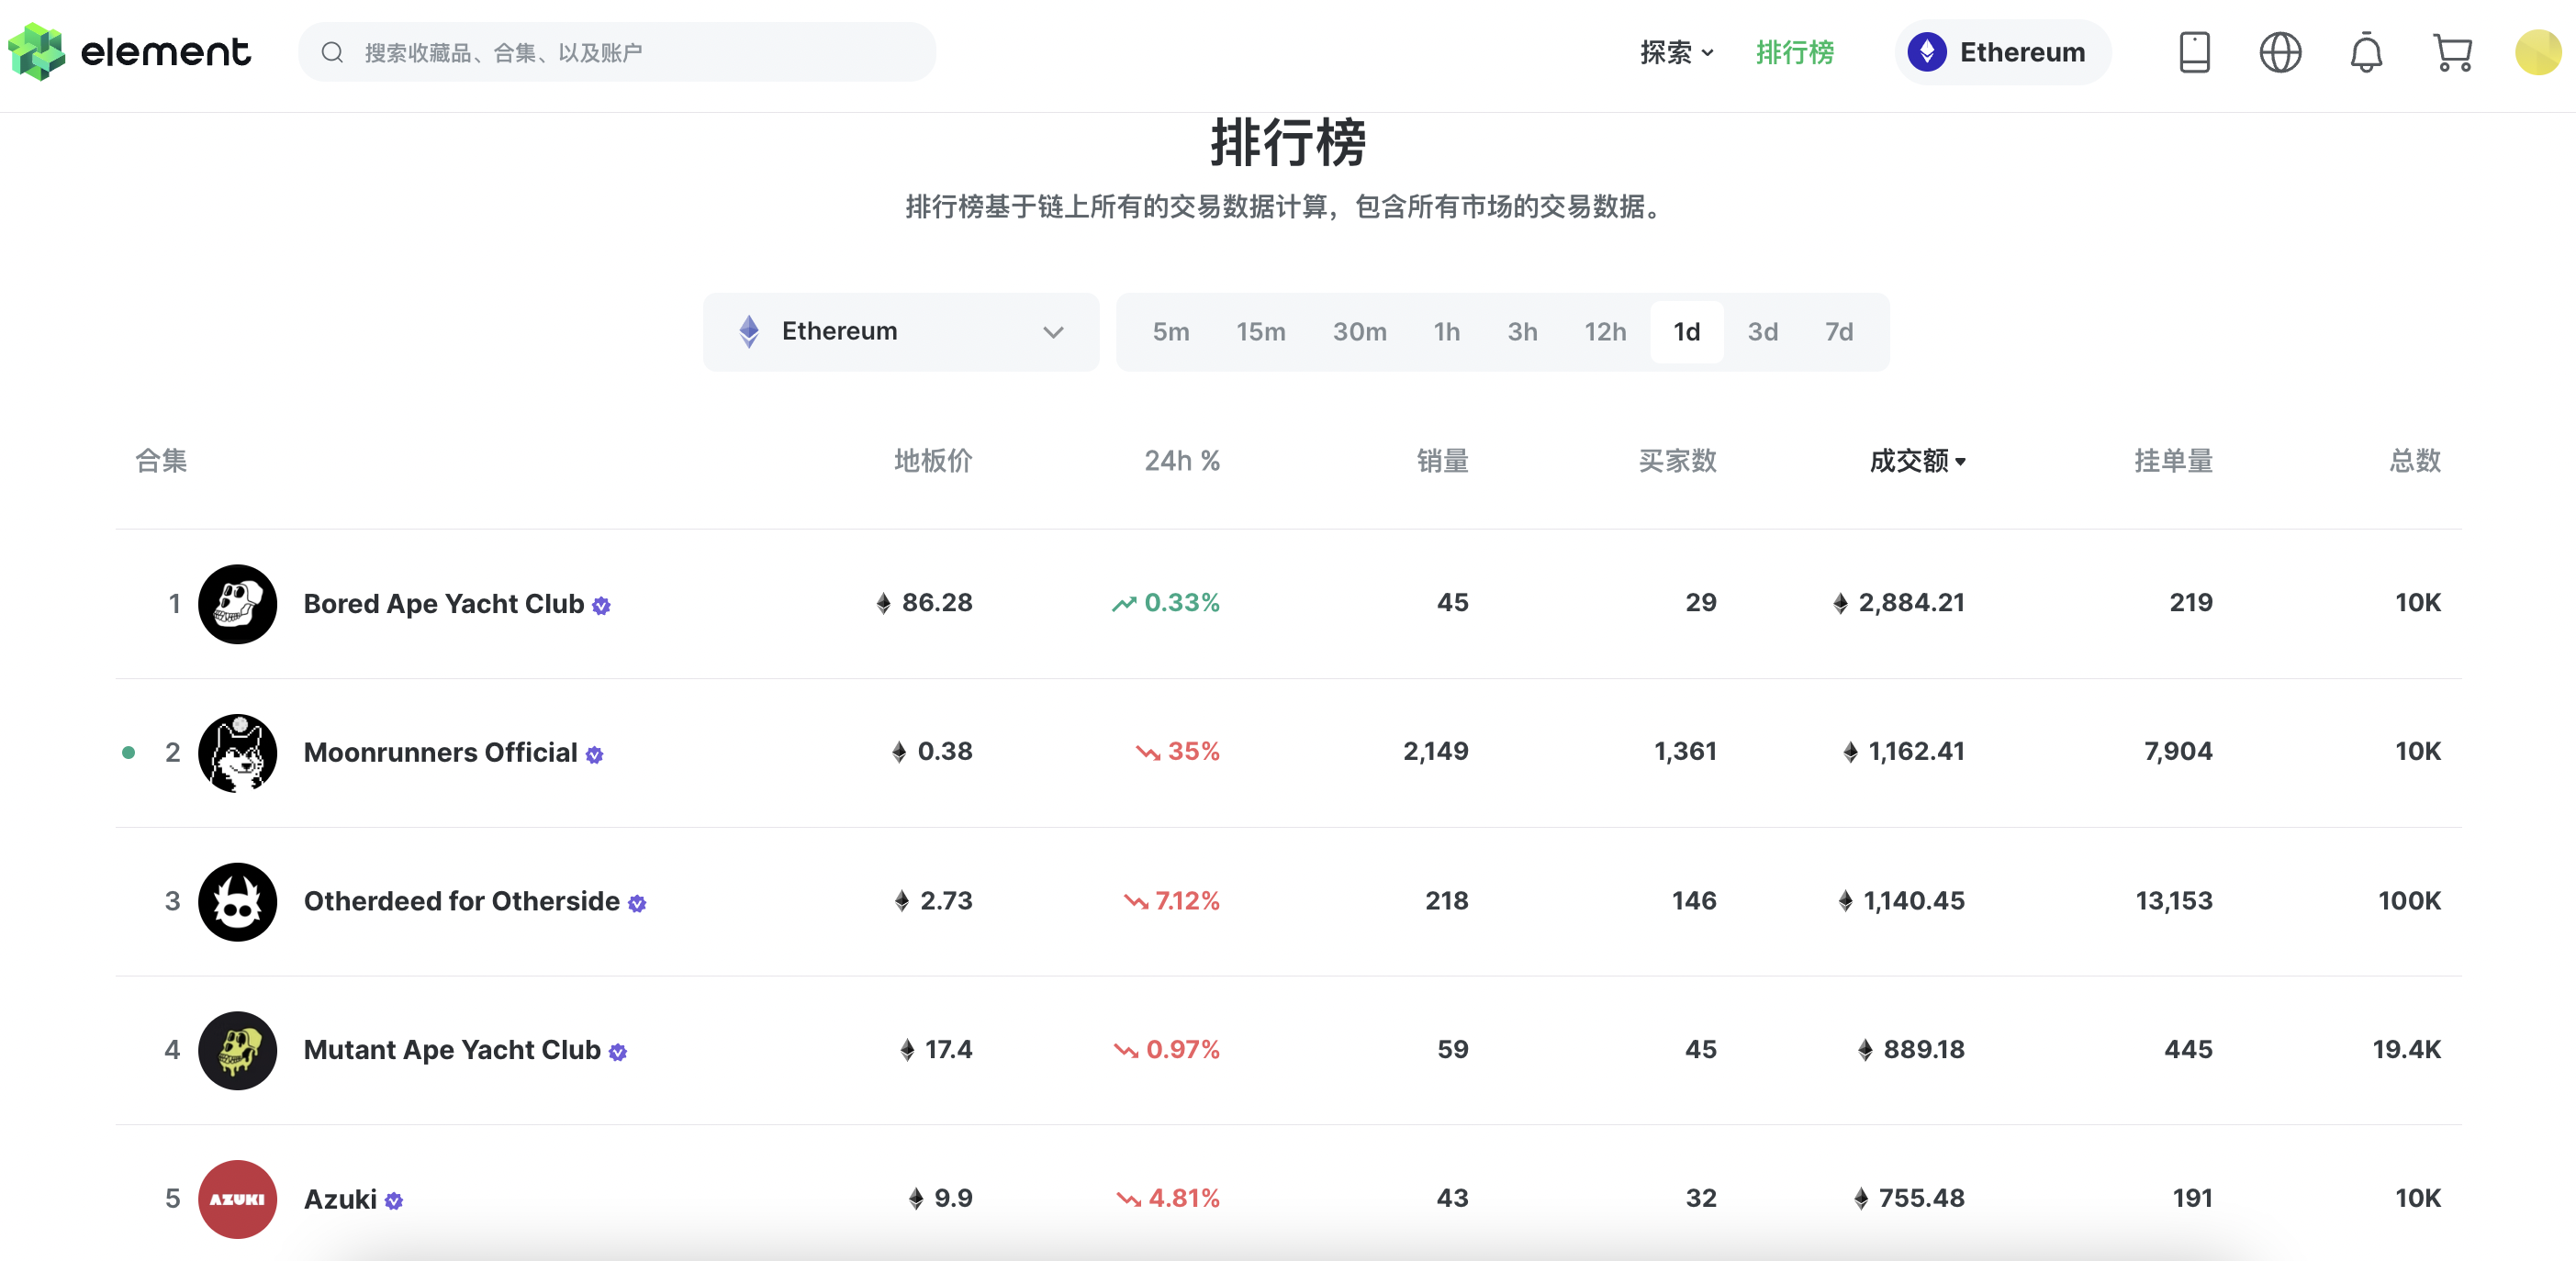Open Mutant Ape Yacht Club avatar
This screenshot has height=1261, width=2576.
click(x=238, y=1050)
